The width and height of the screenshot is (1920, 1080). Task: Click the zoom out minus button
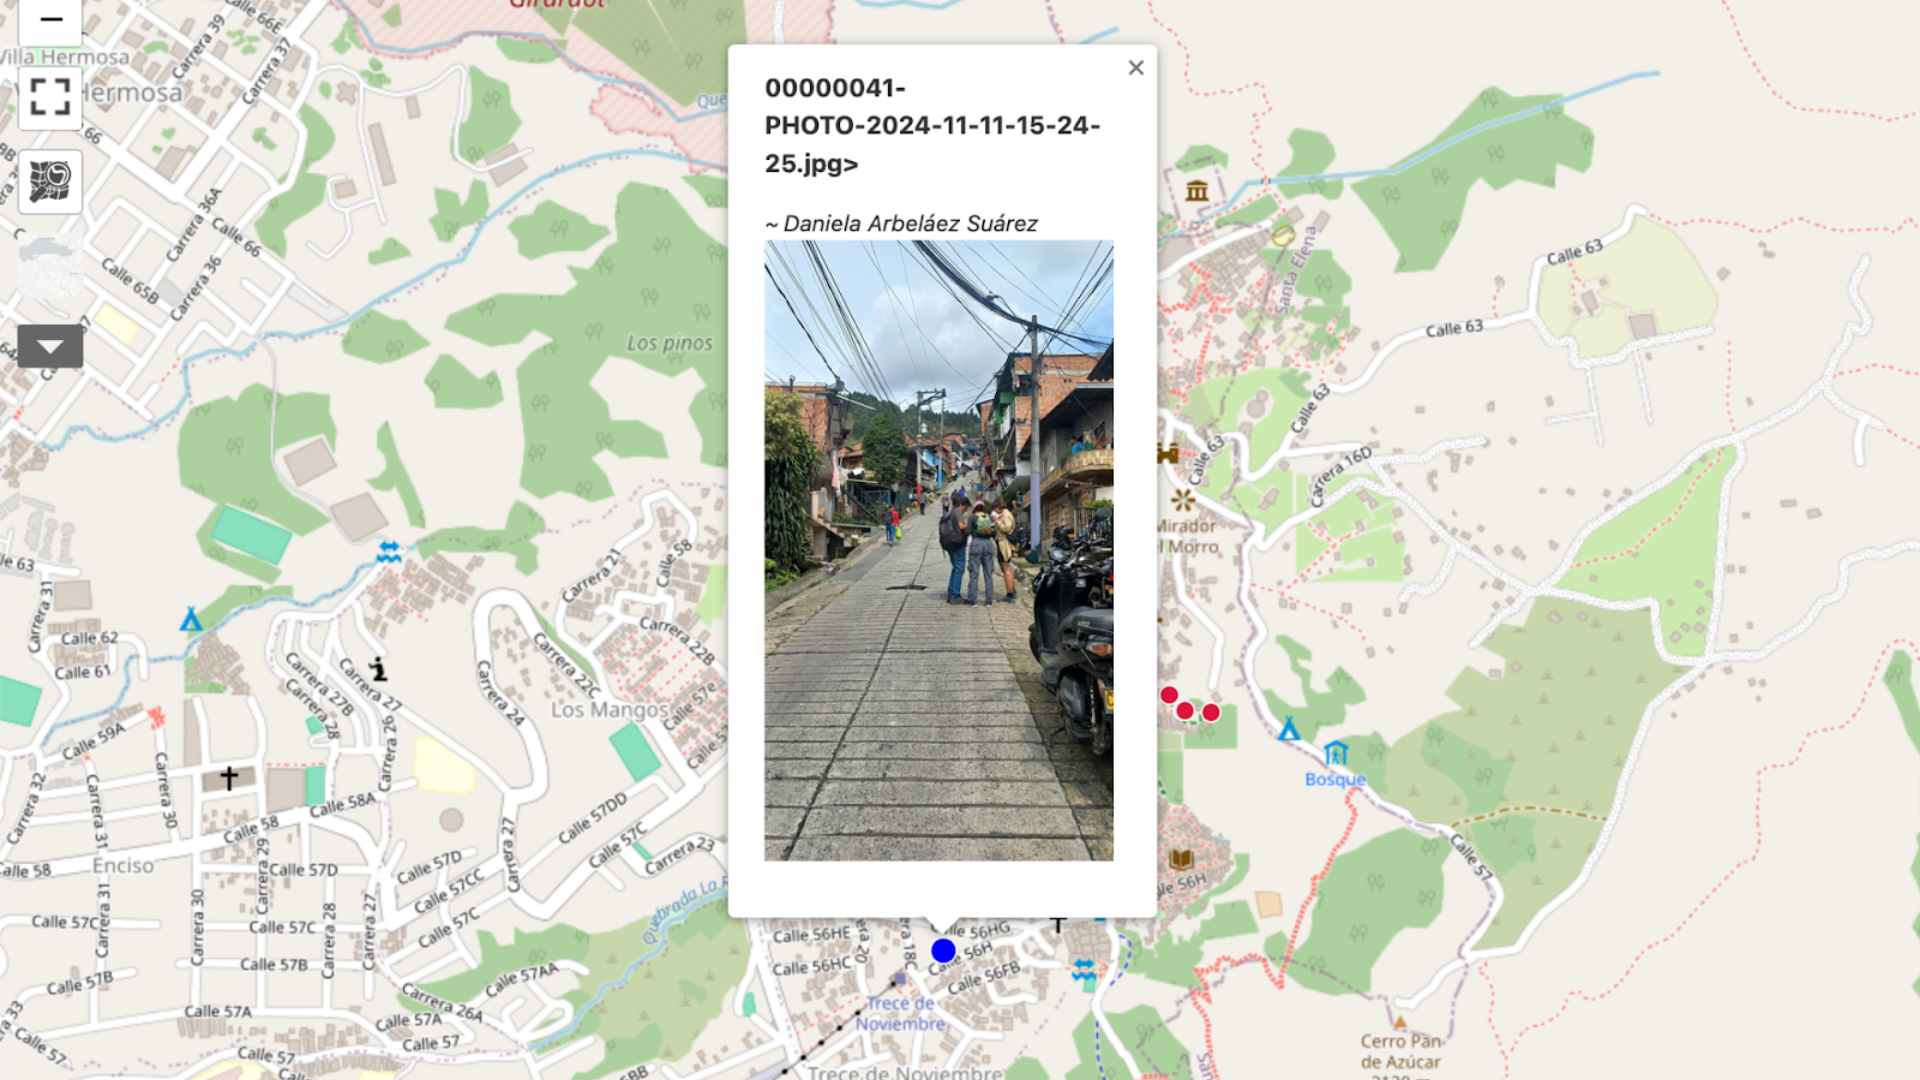point(50,20)
